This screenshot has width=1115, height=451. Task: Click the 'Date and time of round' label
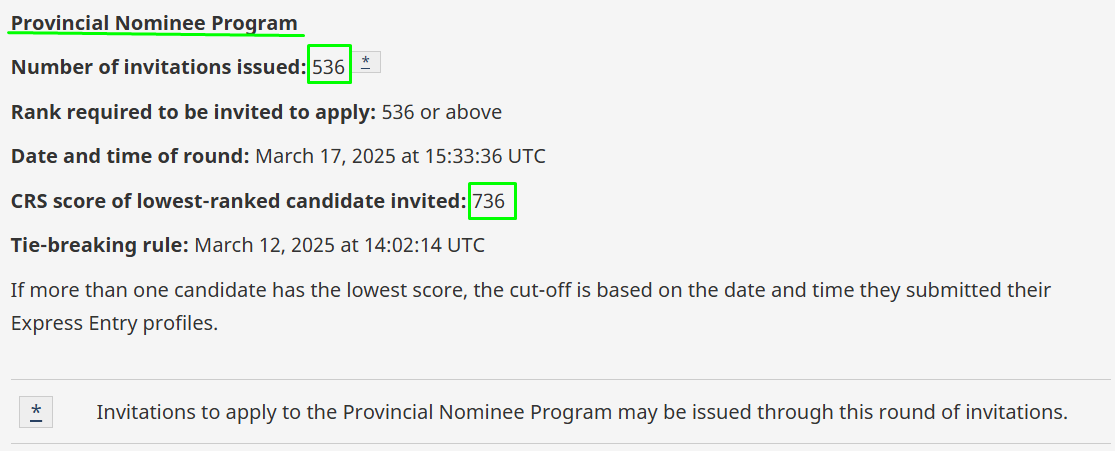tap(130, 156)
